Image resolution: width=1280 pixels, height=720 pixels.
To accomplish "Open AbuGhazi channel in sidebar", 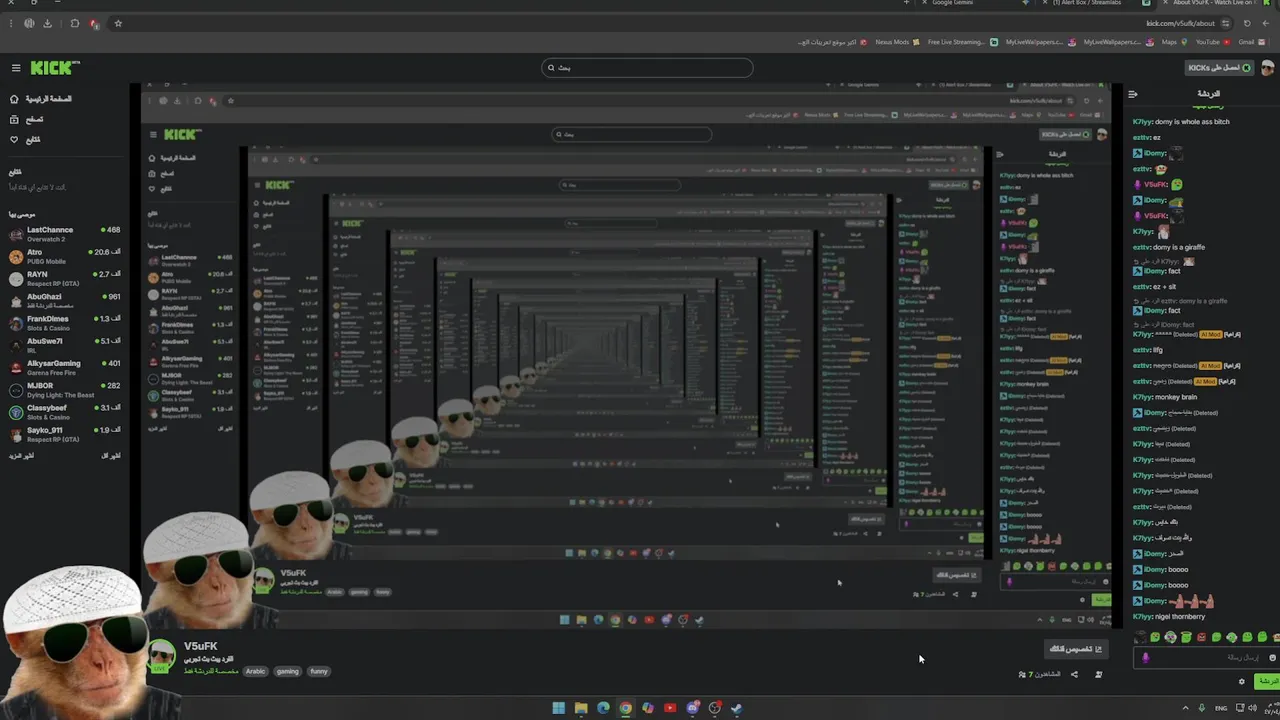I will 64,300.
